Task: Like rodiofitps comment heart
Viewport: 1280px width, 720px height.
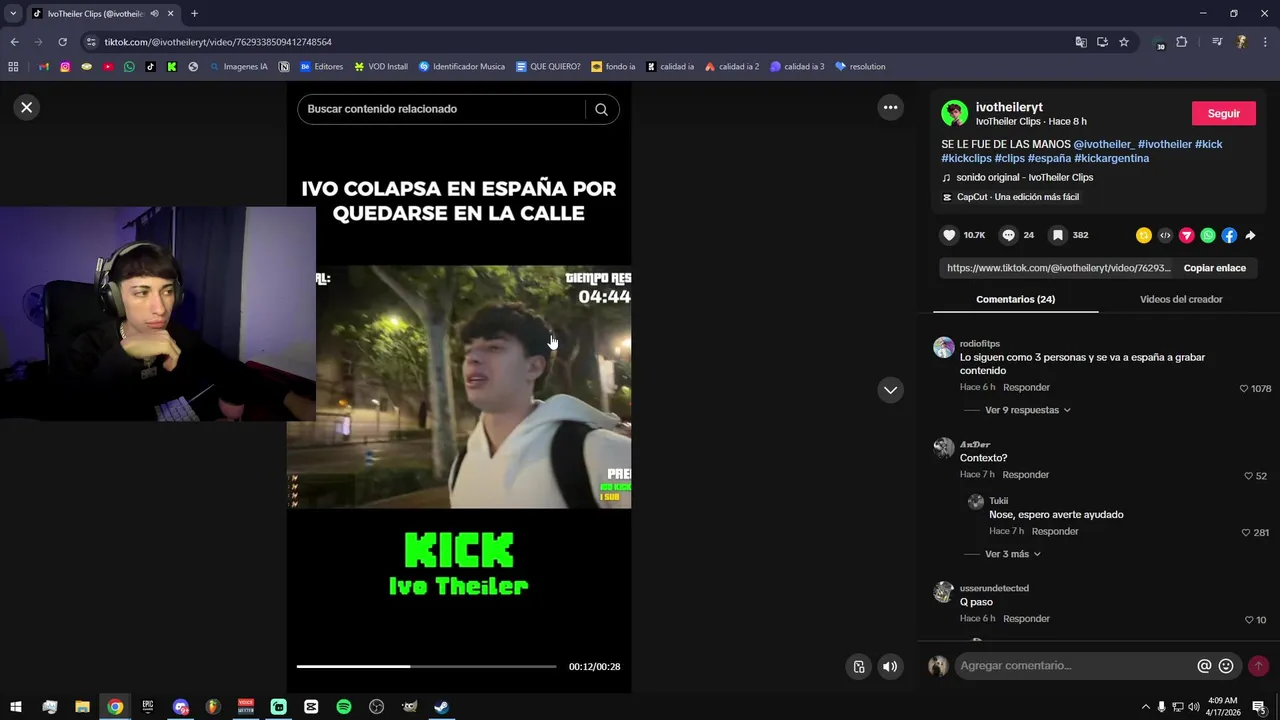Action: tap(1244, 388)
